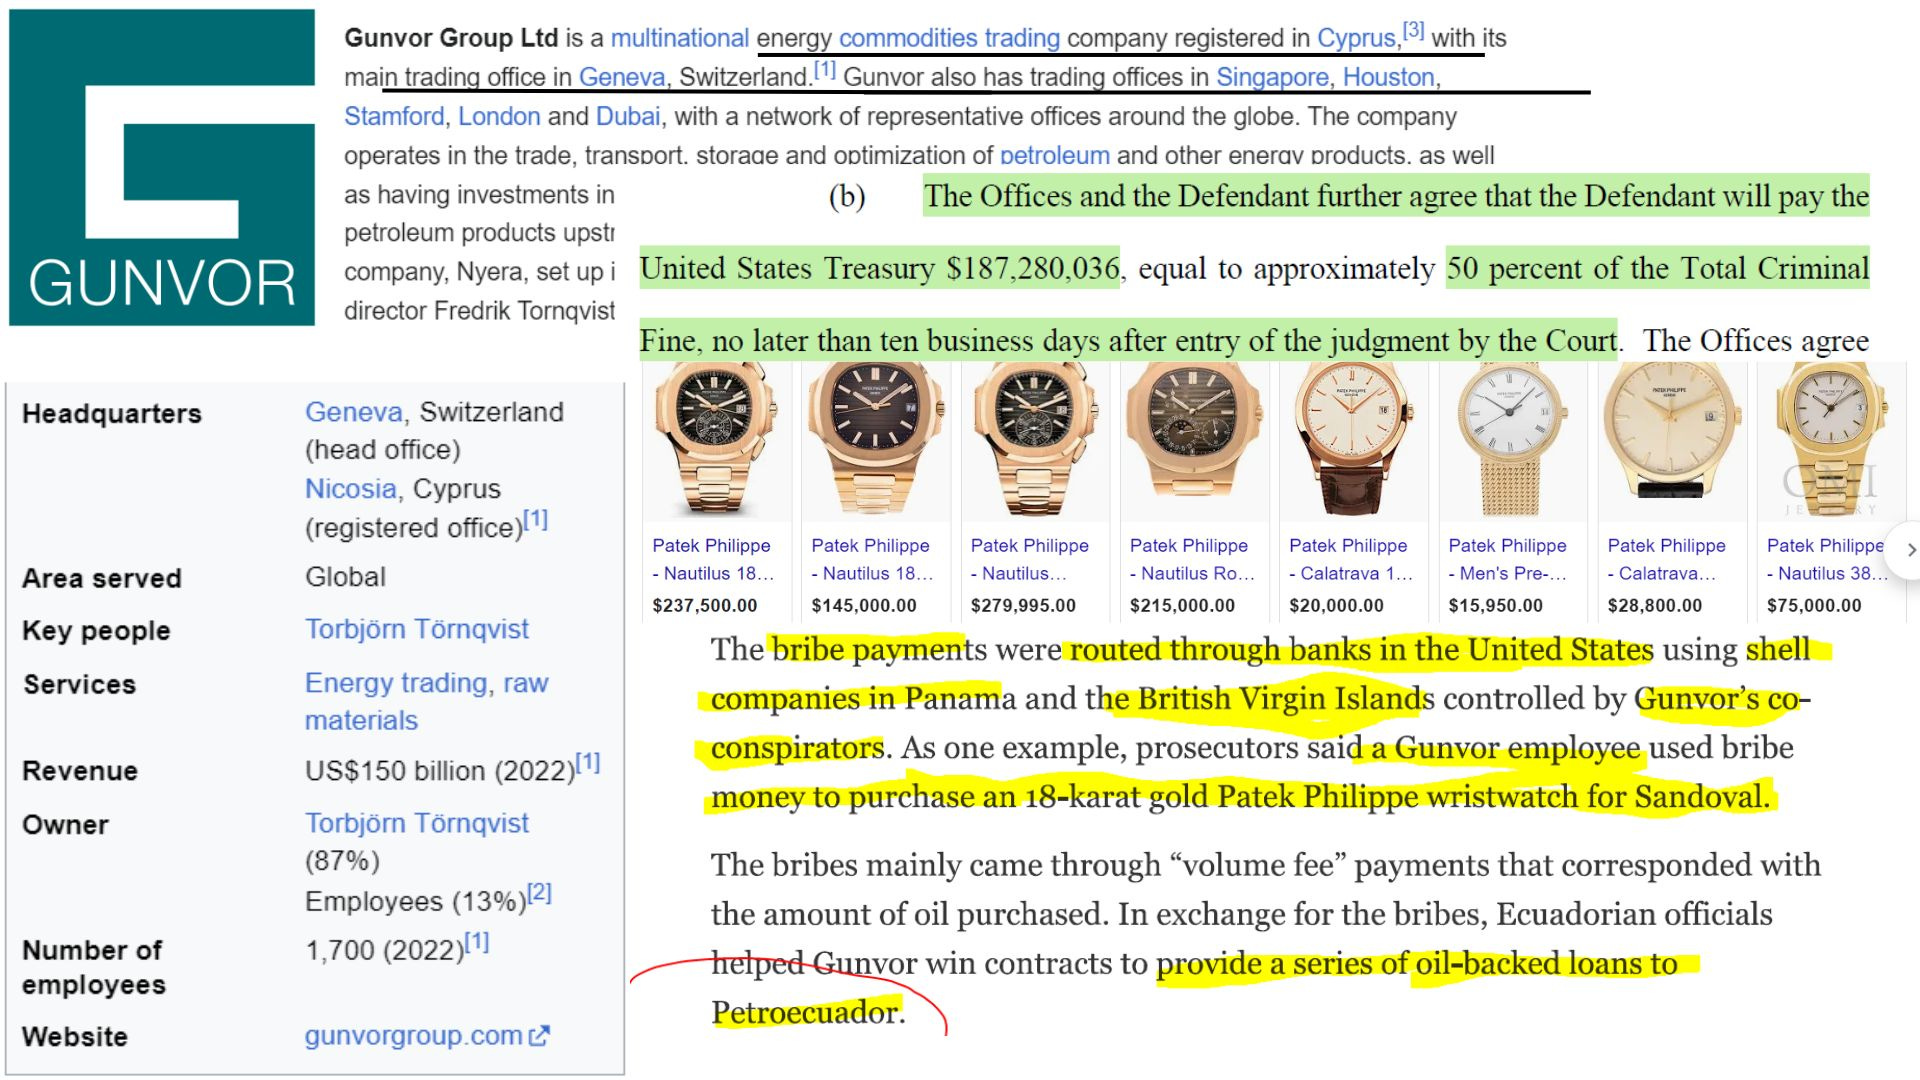Viewport: 1920px width, 1080px height.
Task: Open citation [1] after Switzerland
Action: pyautogui.click(x=824, y=70)
